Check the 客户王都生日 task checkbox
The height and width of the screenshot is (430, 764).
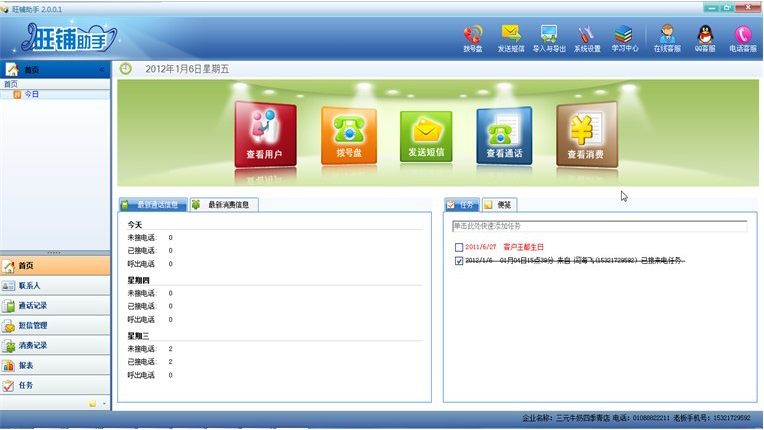click(459, 246)
